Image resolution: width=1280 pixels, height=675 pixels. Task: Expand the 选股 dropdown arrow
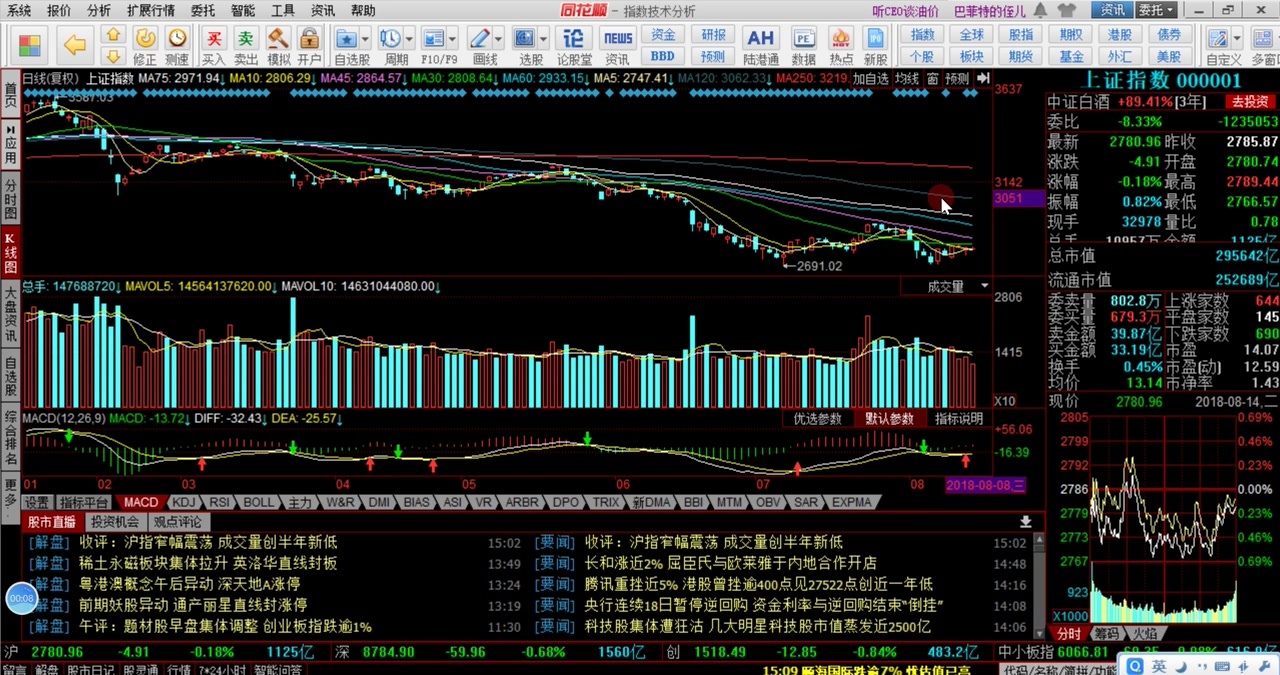[x=543, y=39]
